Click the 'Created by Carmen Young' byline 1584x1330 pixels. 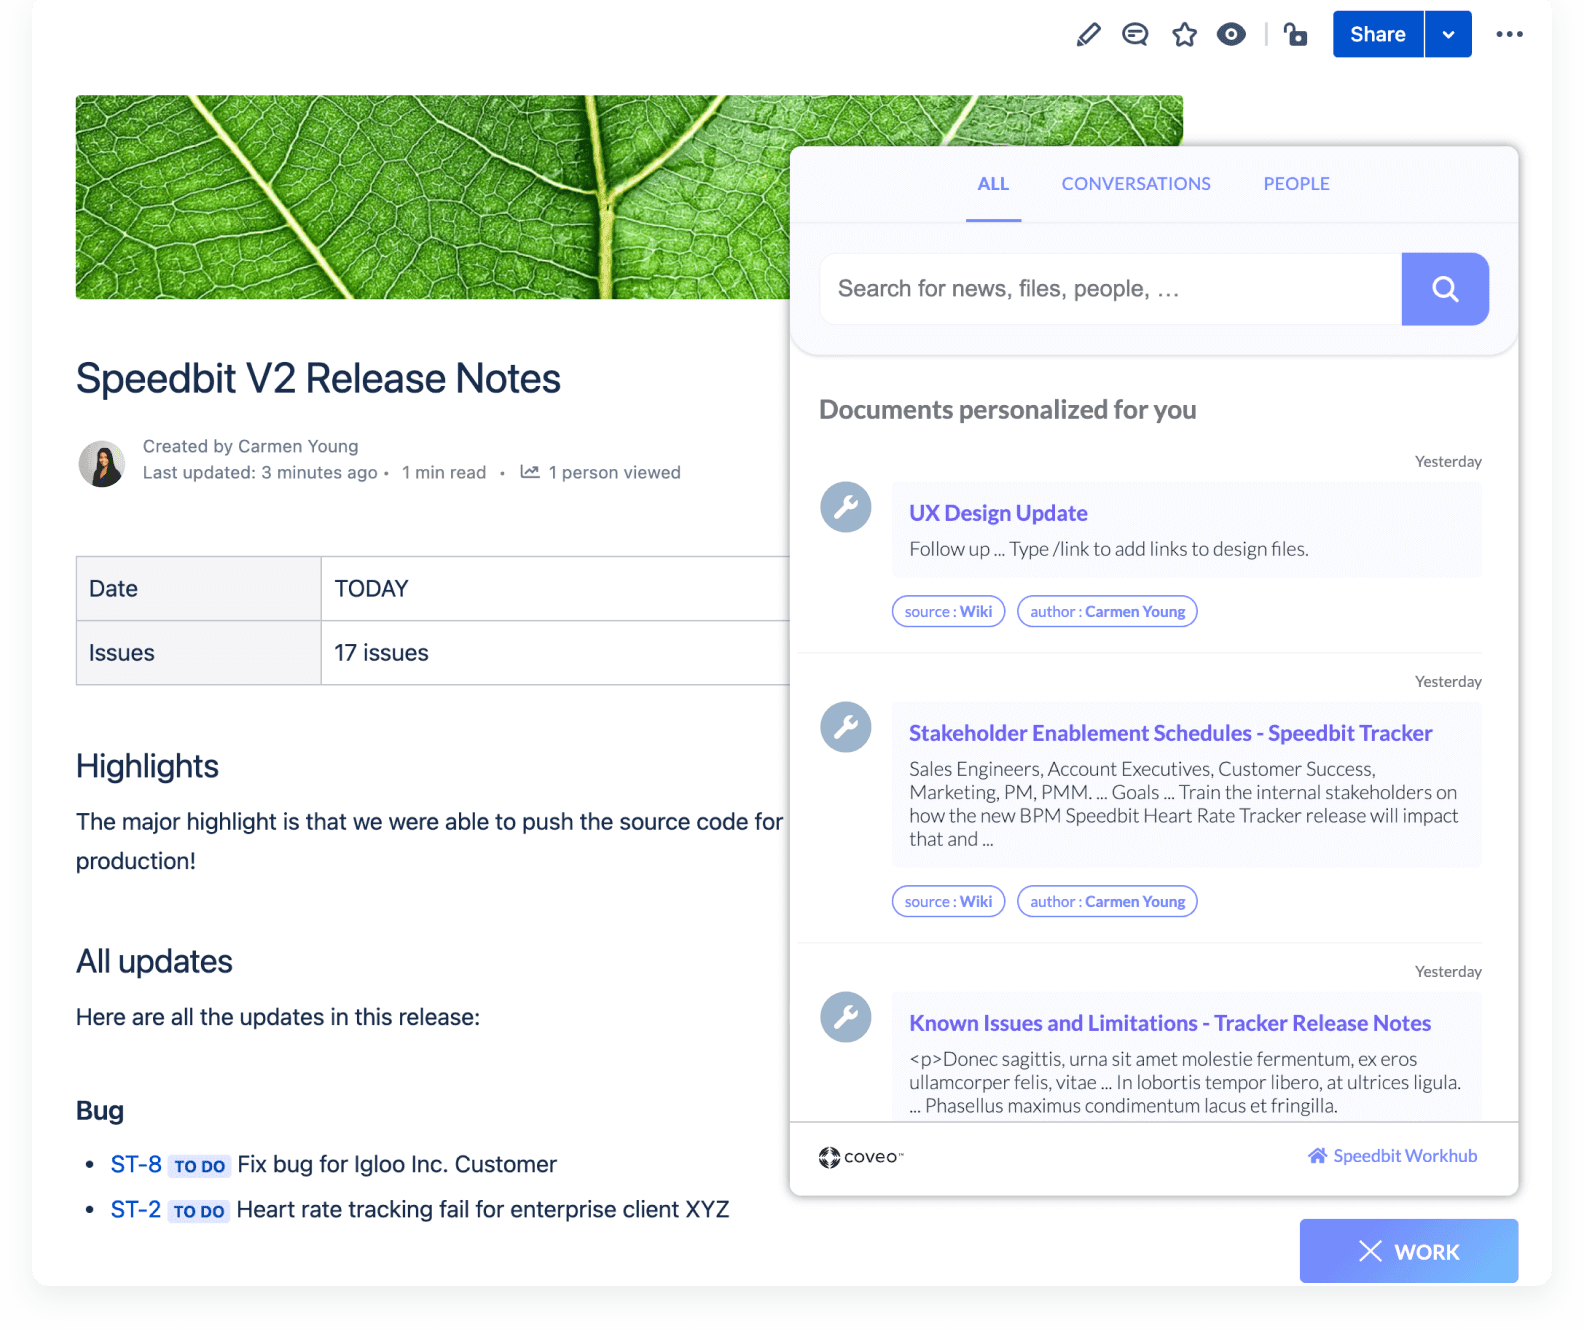tap(250, 446)
